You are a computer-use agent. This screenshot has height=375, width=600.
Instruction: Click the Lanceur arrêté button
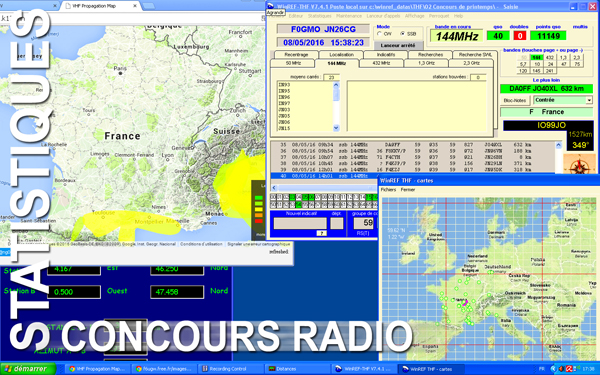(398, 46)
